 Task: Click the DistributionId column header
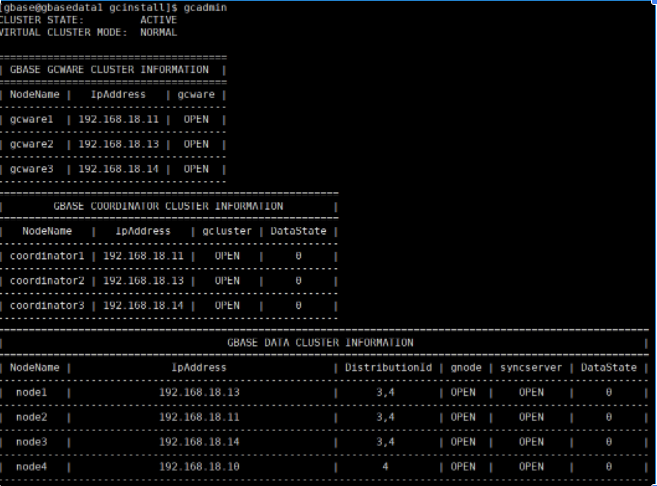[388, 368]
